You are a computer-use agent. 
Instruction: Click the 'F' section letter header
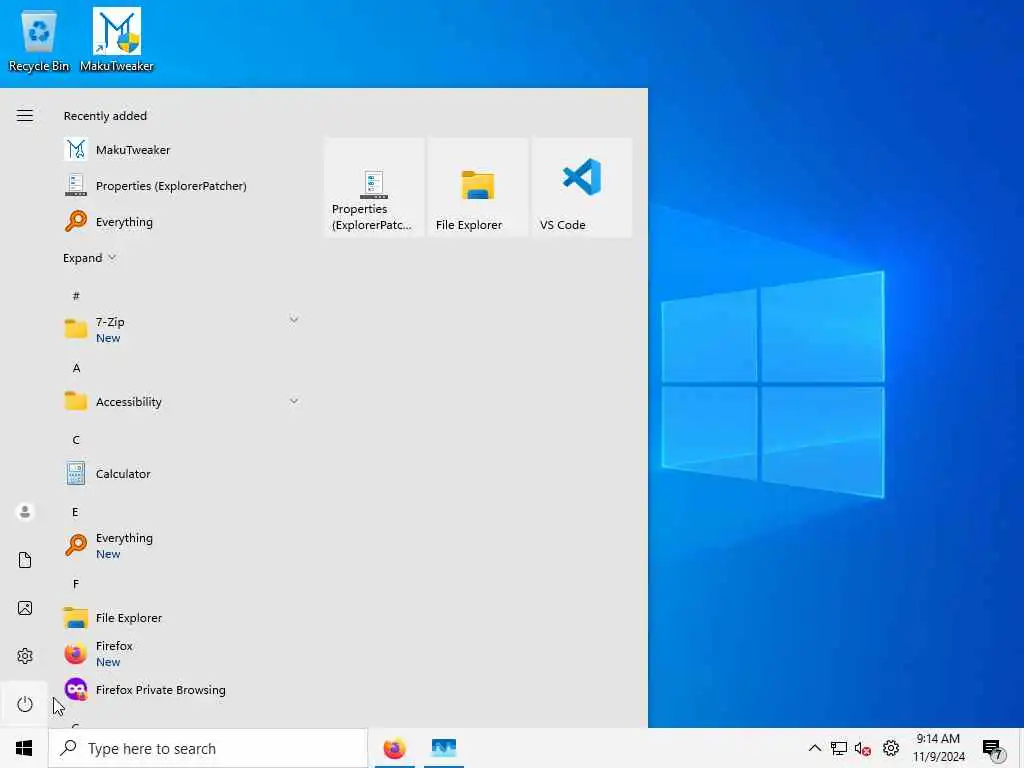(x=76, y=584)
